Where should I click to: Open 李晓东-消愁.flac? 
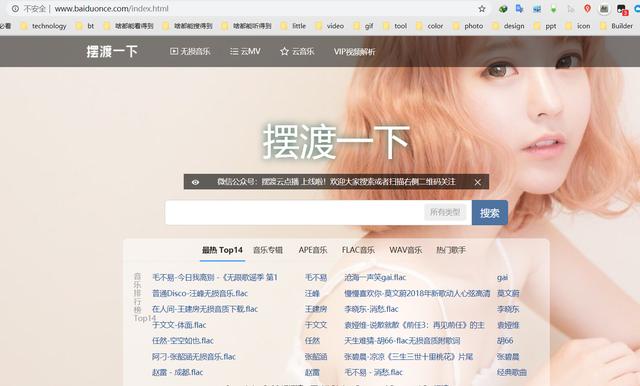pos(371,309)
